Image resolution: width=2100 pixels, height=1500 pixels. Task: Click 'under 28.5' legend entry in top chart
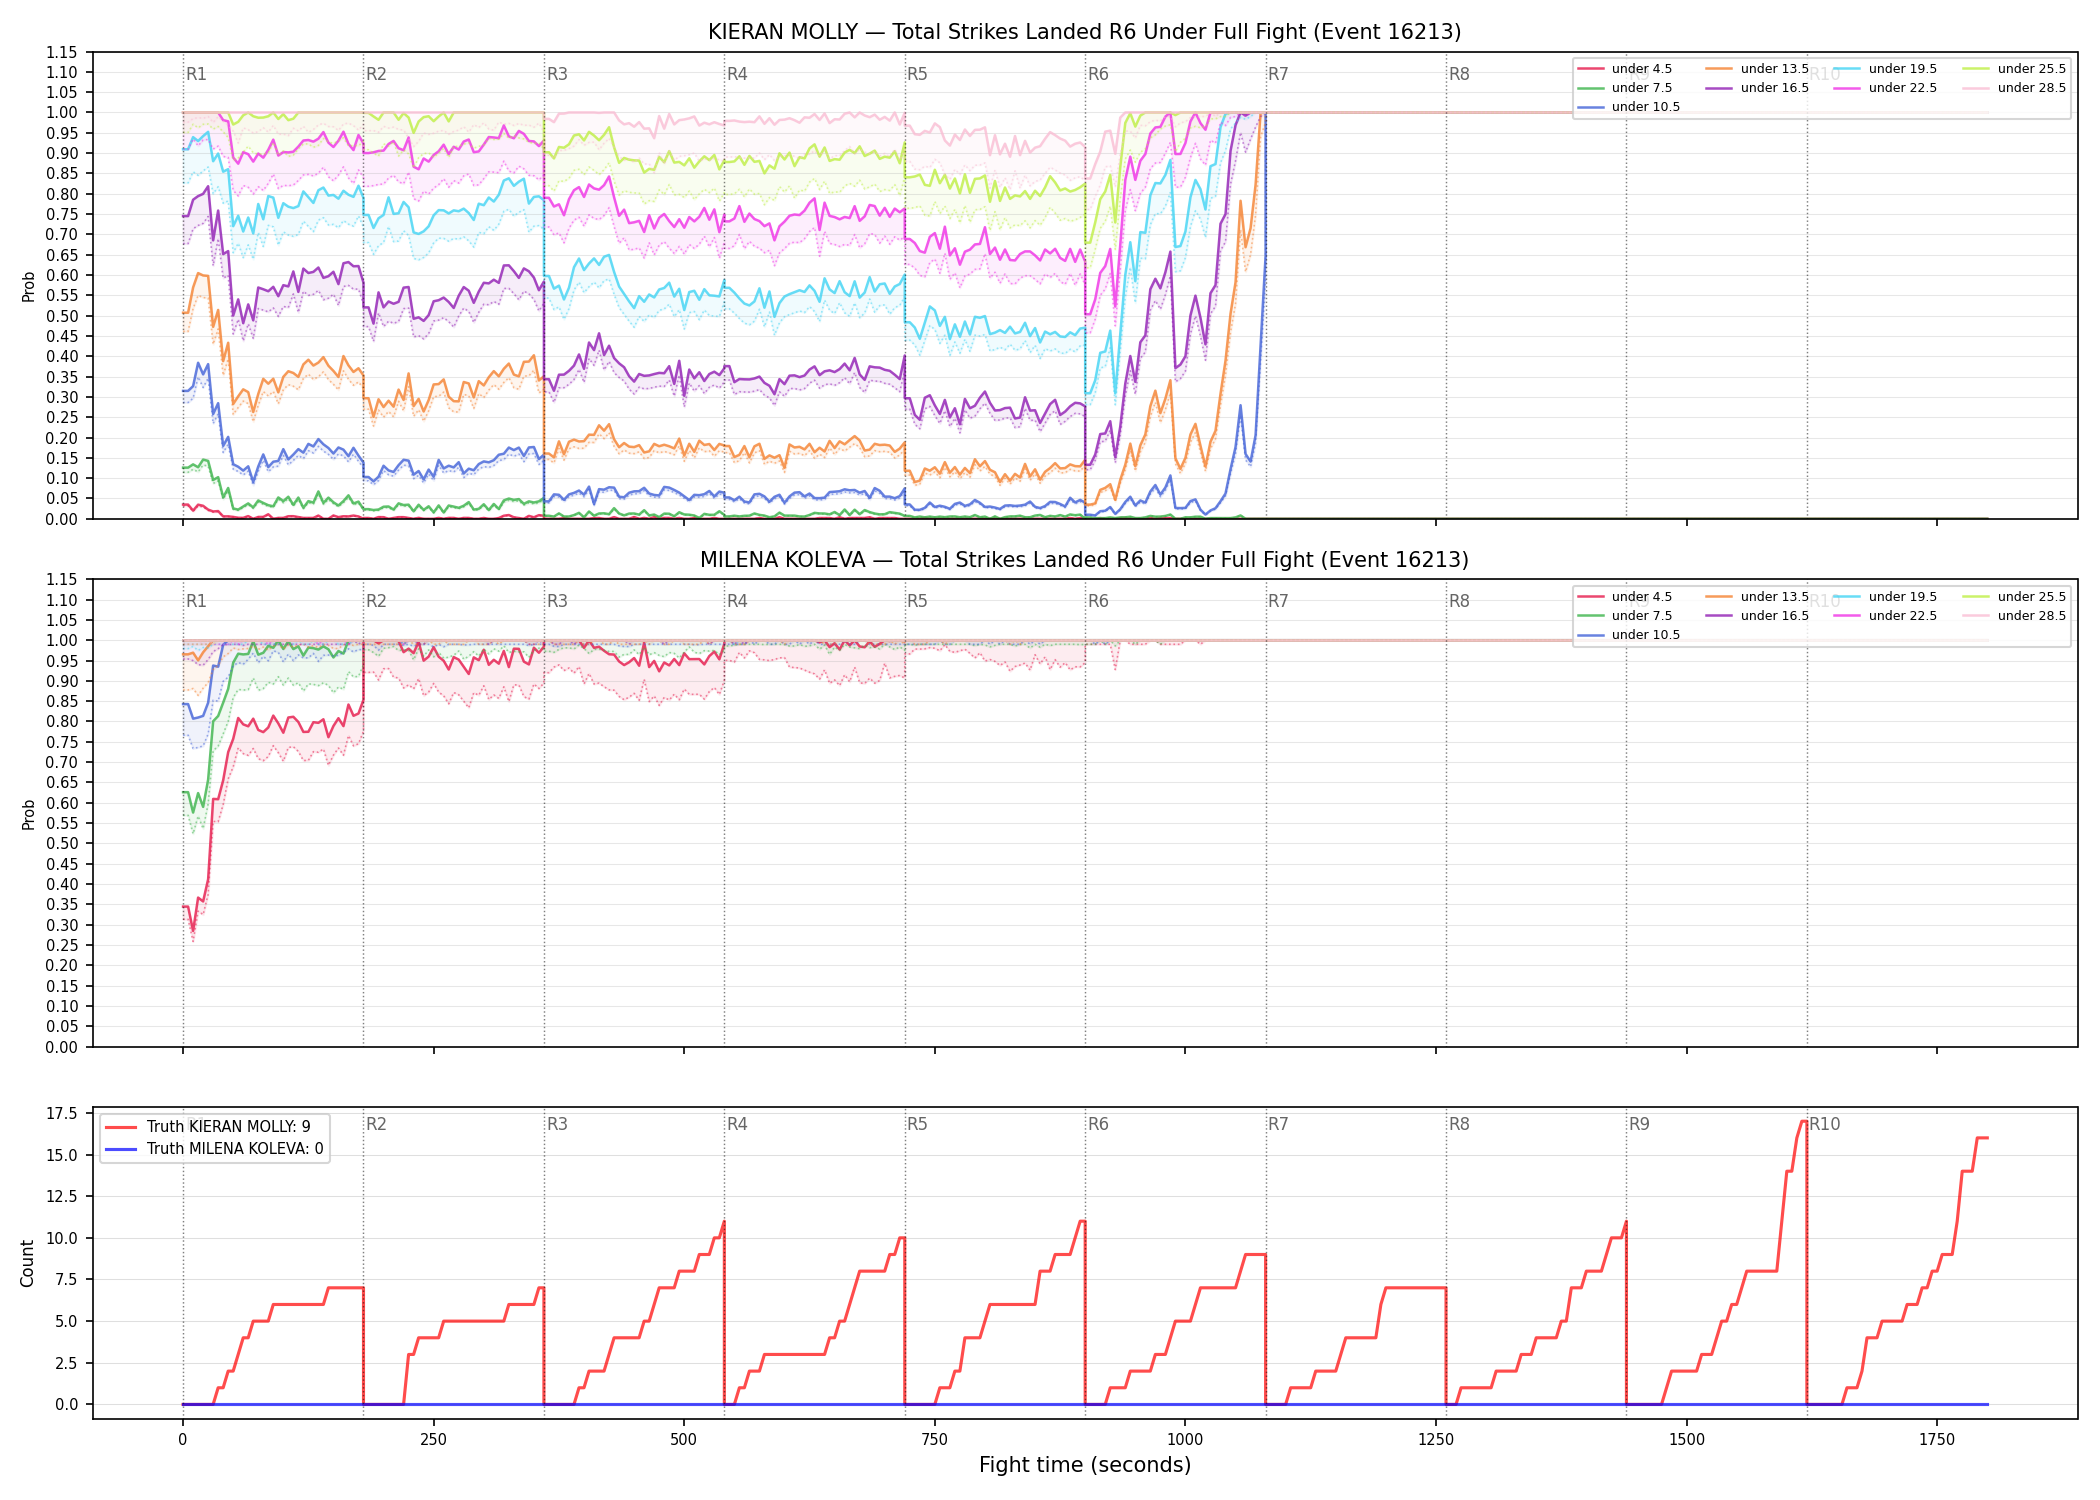(x=2014, y=88)
